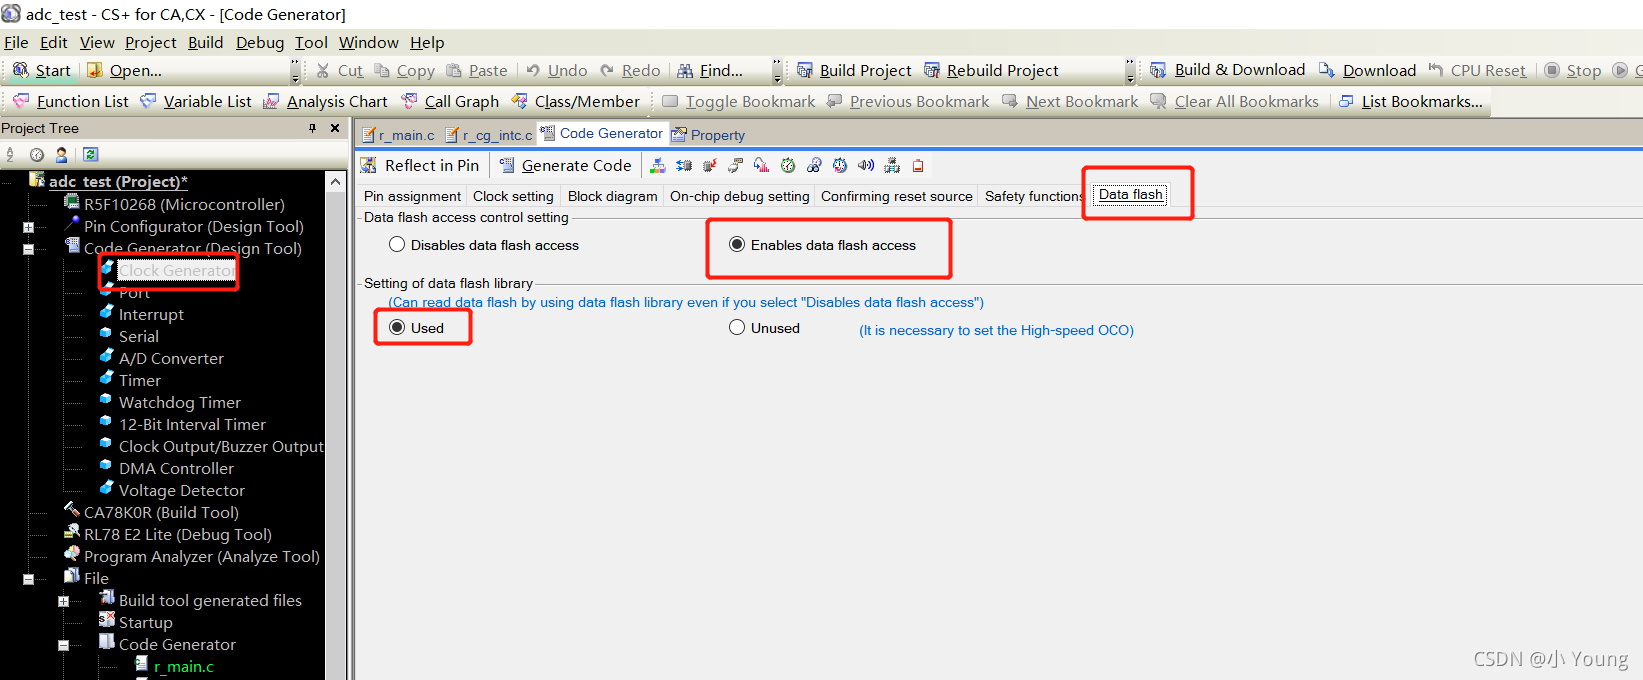This screenshot has height=680, width=1643.
Task: Open the Confirming reset source tab
Action: (897, 196)
